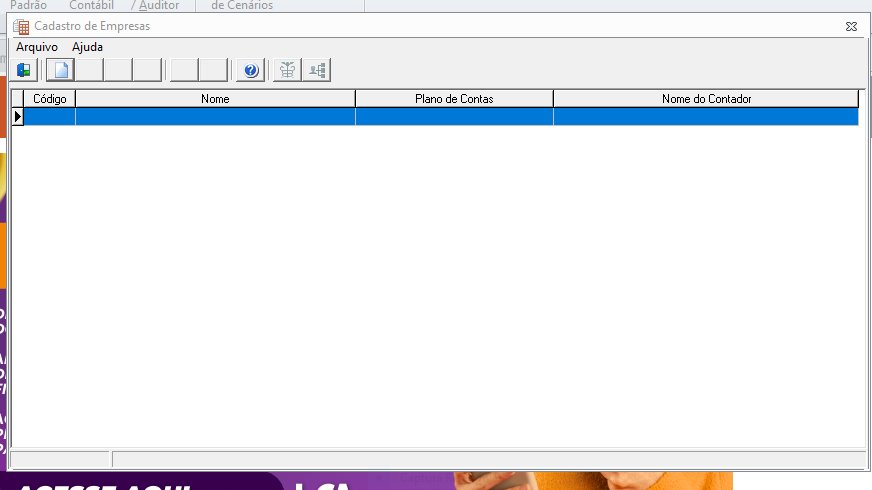
Task: Open help via blue question mark icon
Action: click(x=251, y=70)
